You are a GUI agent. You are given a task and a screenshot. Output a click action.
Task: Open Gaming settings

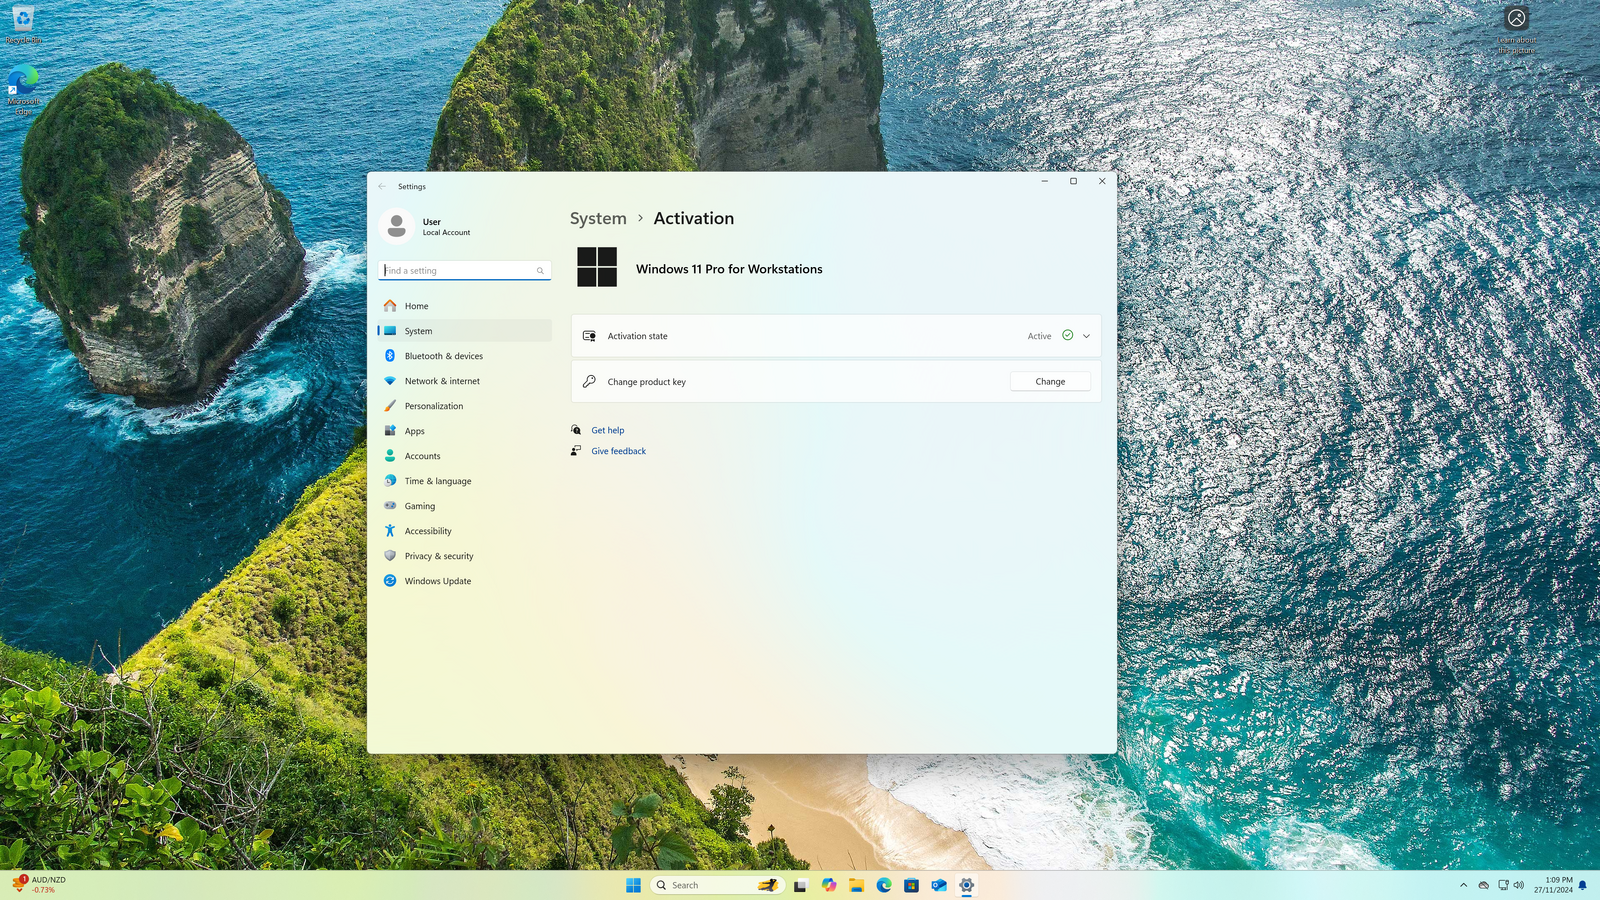[465, 506]
